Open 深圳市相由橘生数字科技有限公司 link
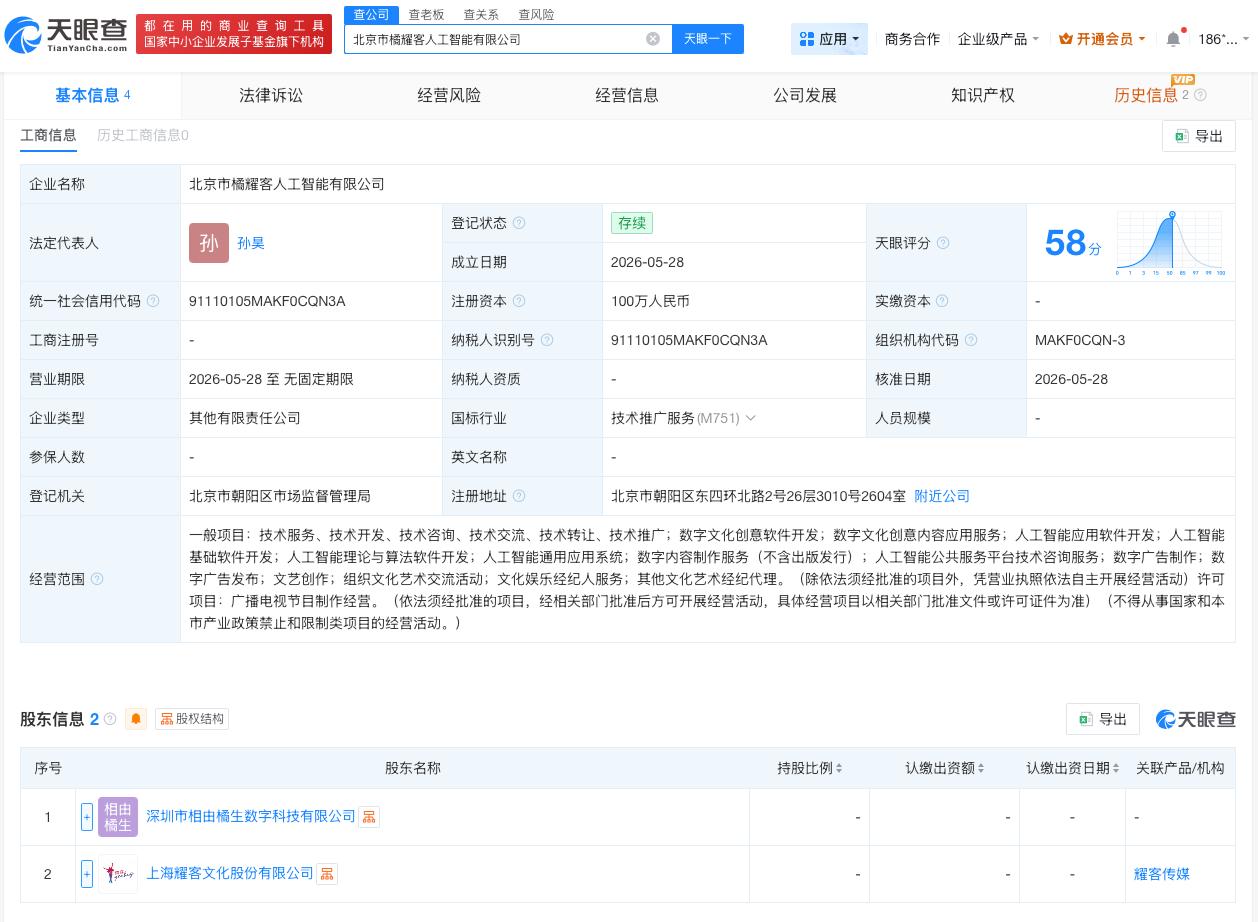The width and height of the screenshot is (1258, 922). point(251,817)
